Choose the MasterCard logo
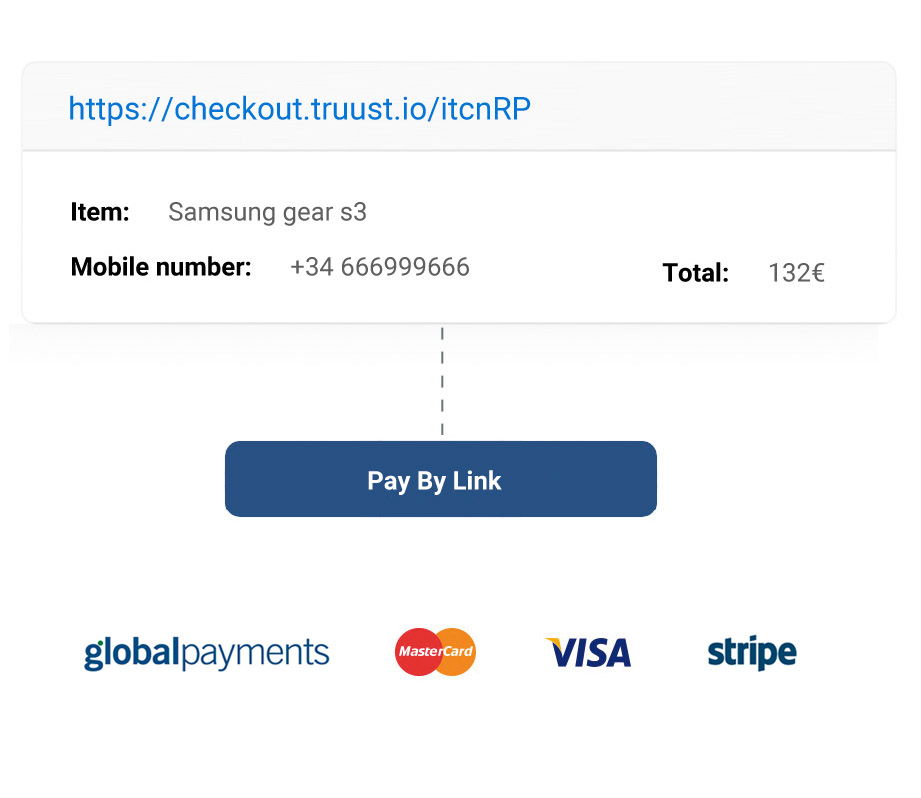921x798 pixels. 435,652
